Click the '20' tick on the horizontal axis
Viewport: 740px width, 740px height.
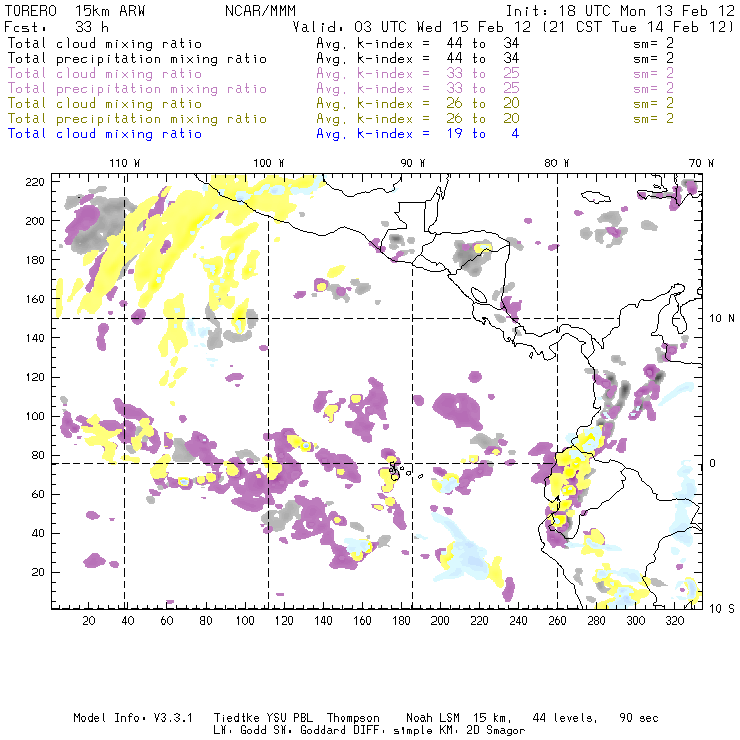coord(89,621)
